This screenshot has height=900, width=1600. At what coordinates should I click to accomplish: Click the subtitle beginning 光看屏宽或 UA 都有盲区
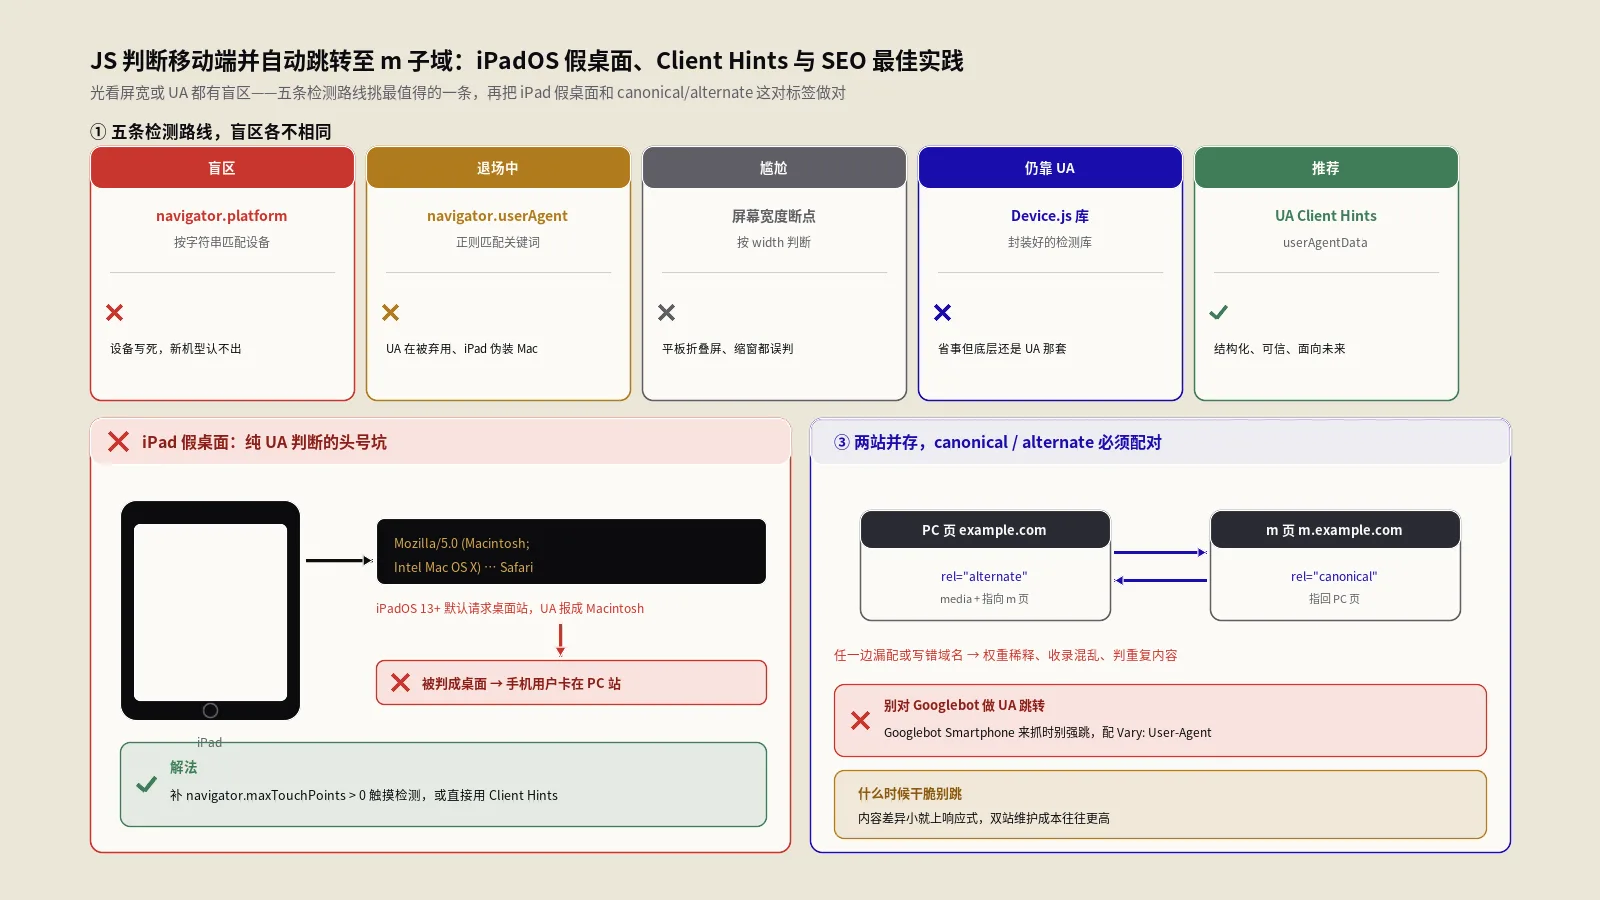pos(468,93)
